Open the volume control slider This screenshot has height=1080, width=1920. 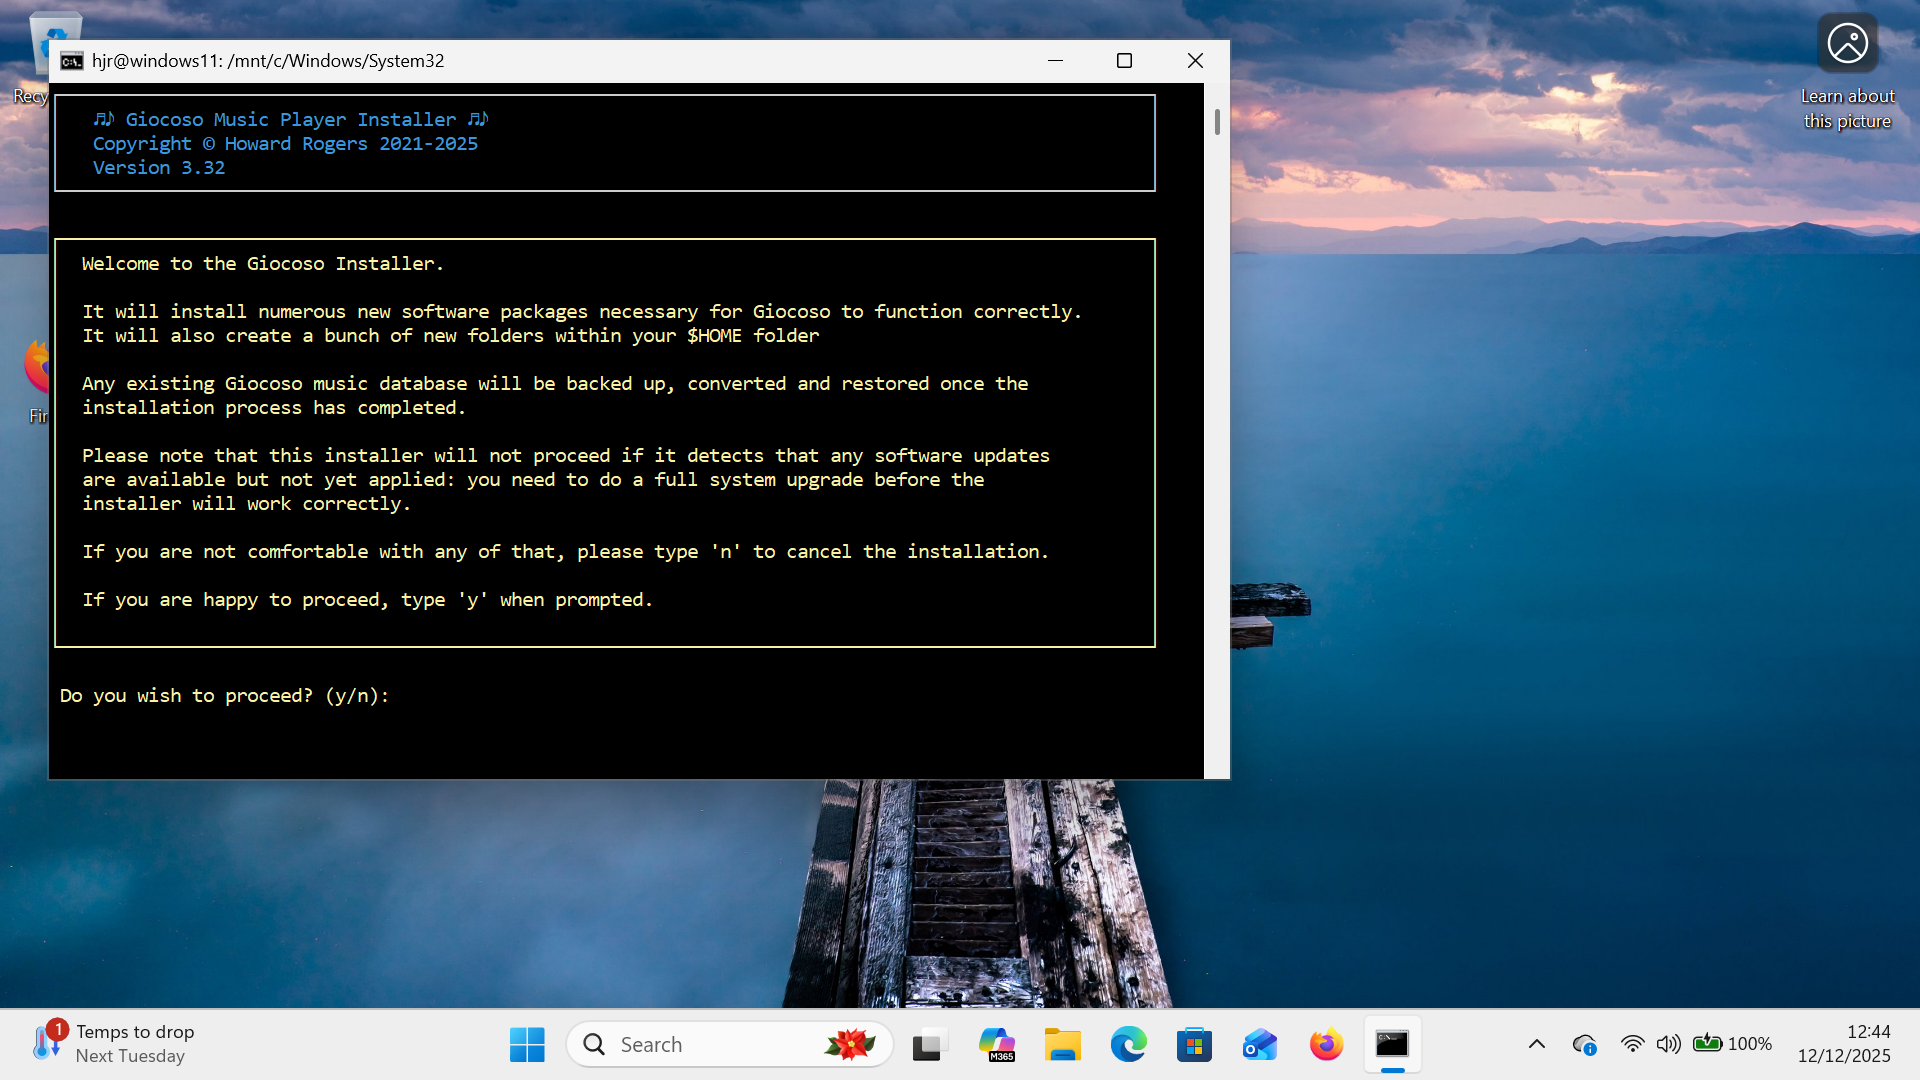1669,1043
